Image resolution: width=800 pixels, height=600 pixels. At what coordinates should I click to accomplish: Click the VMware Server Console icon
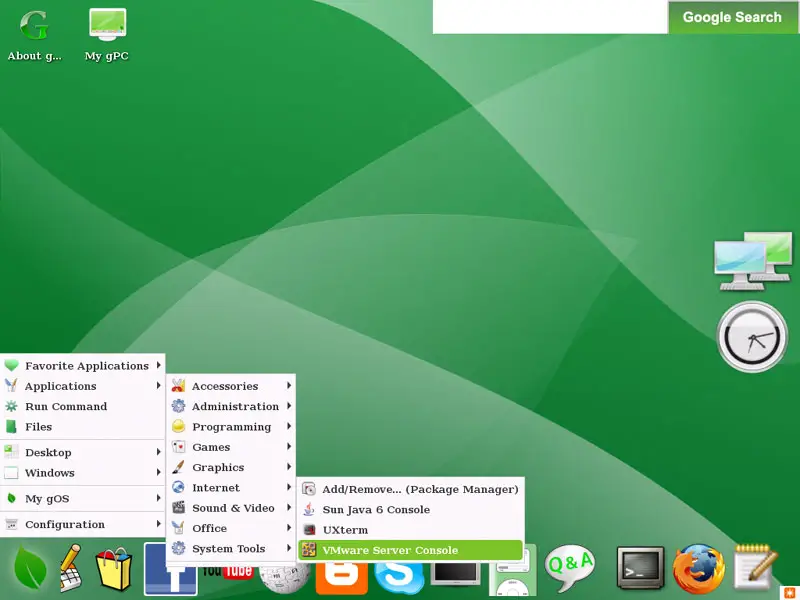point(309,549)
